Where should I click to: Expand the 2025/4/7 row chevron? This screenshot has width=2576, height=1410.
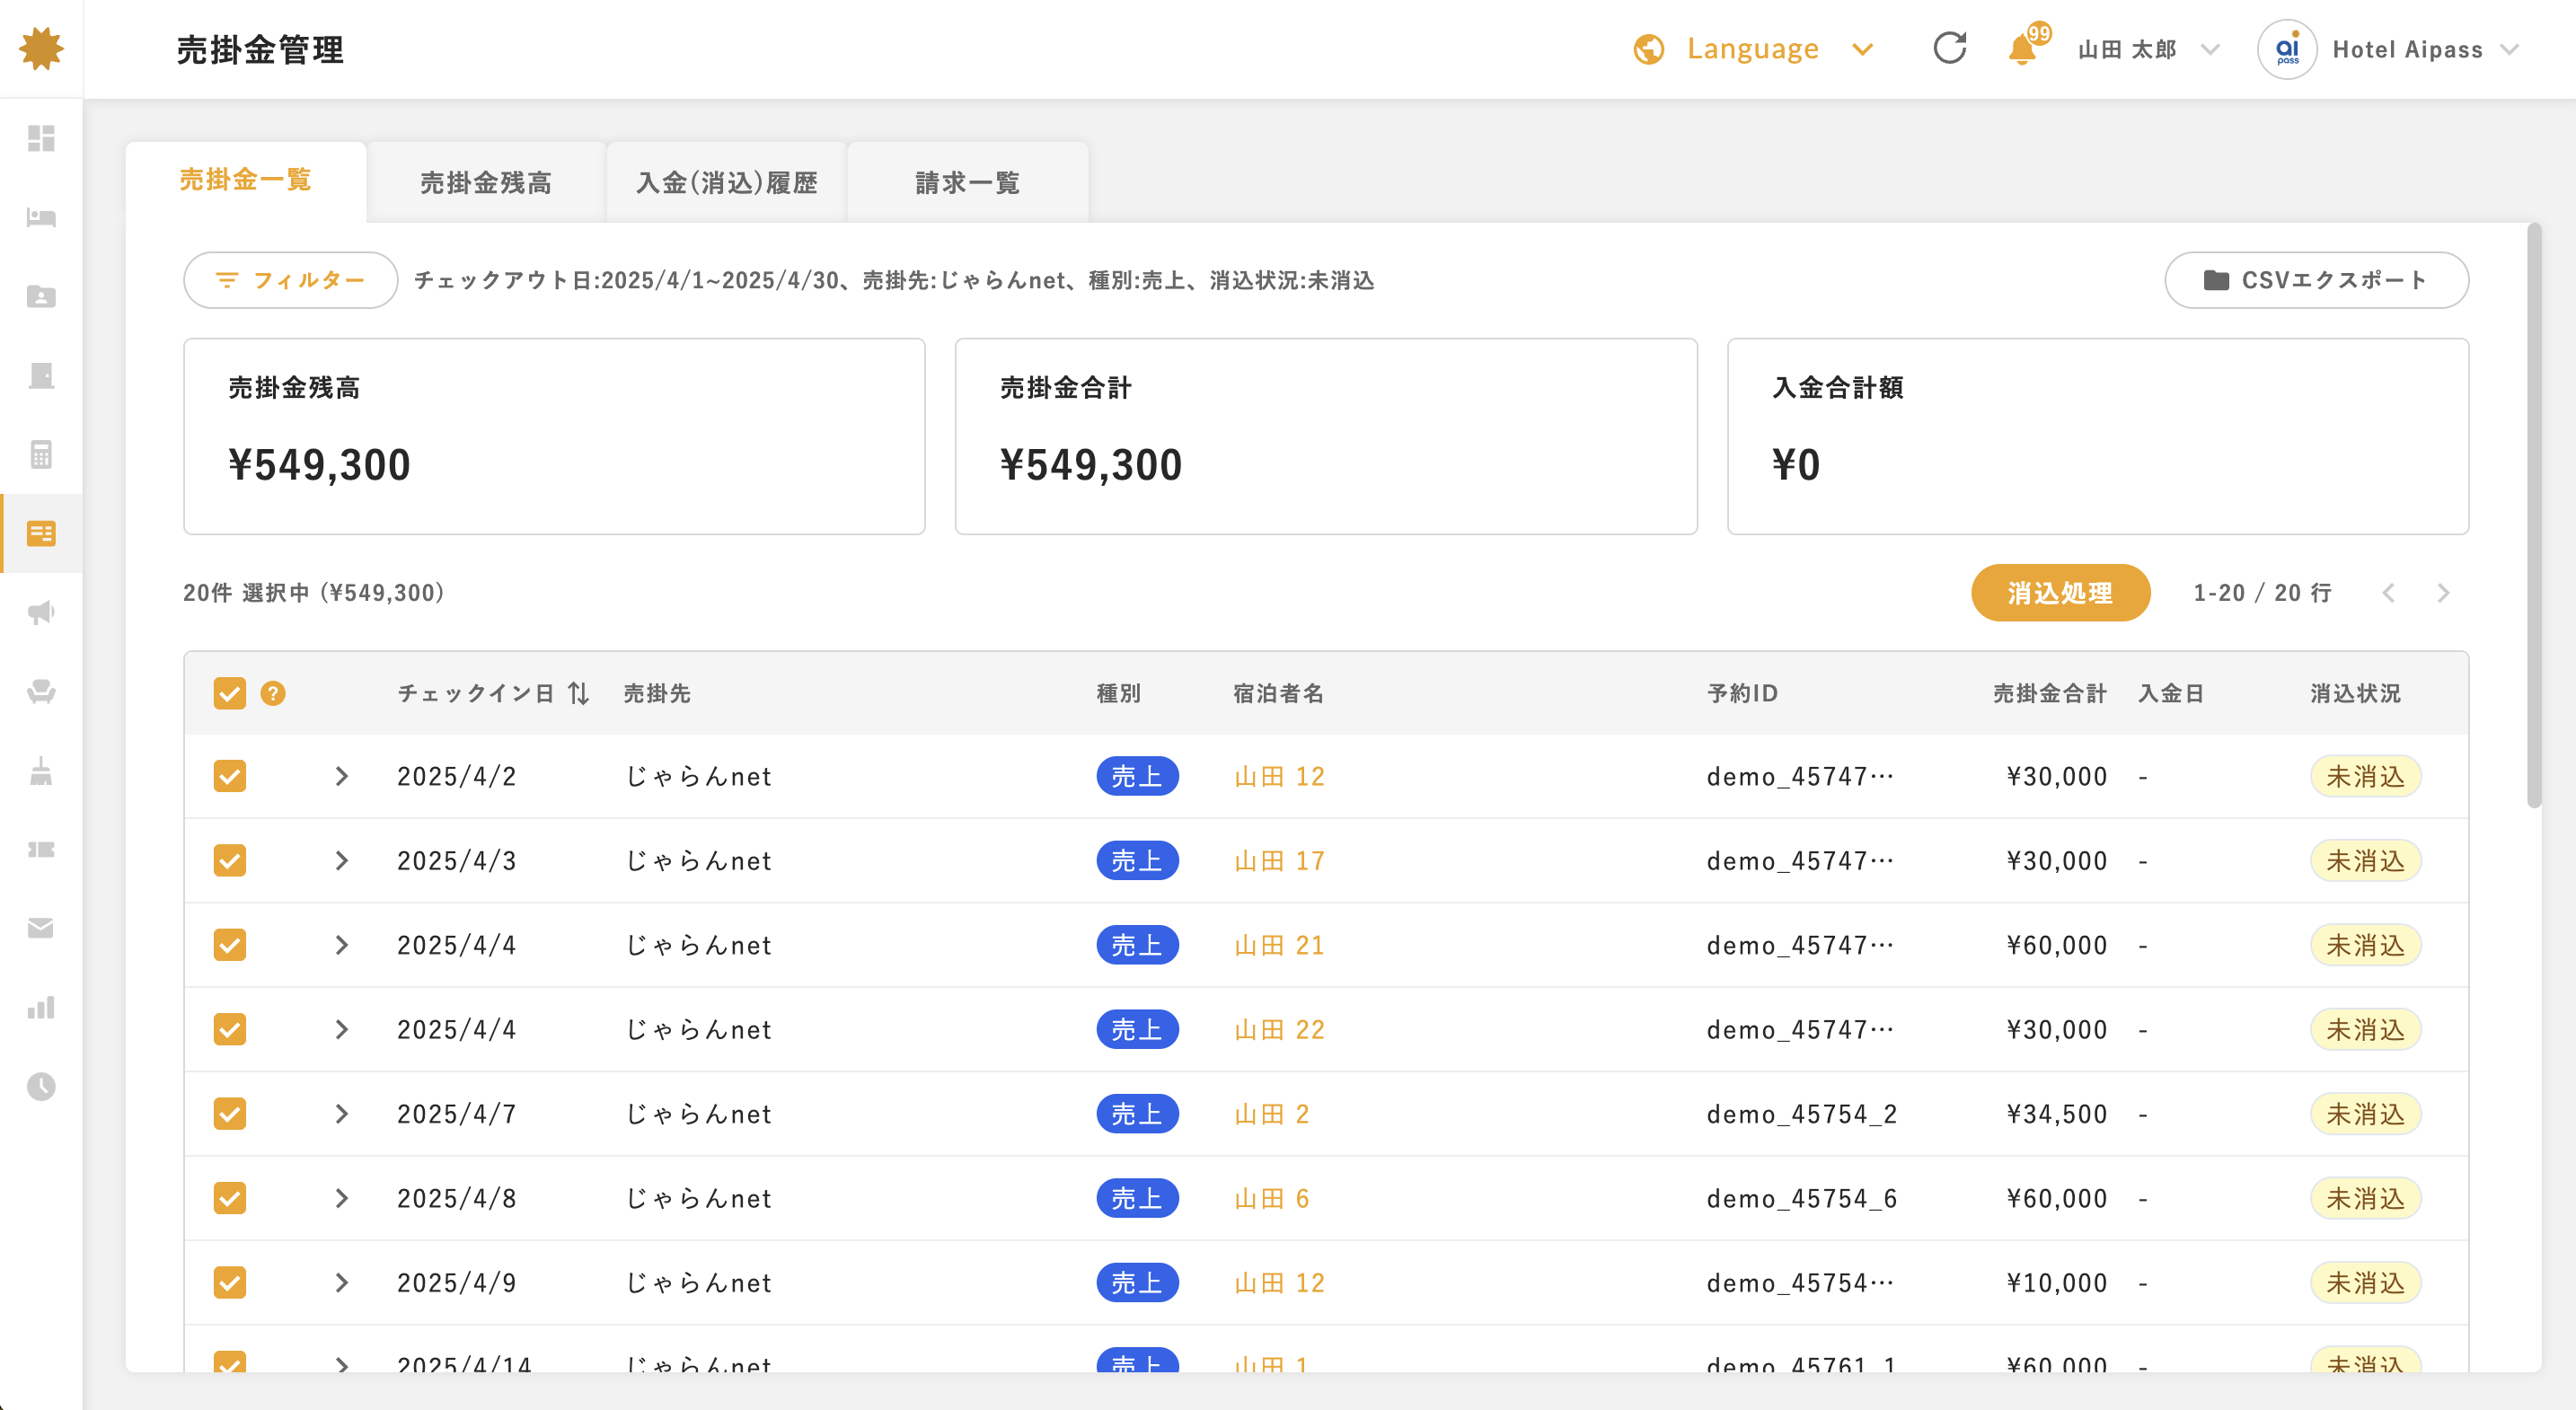[x=342, y=1113]
